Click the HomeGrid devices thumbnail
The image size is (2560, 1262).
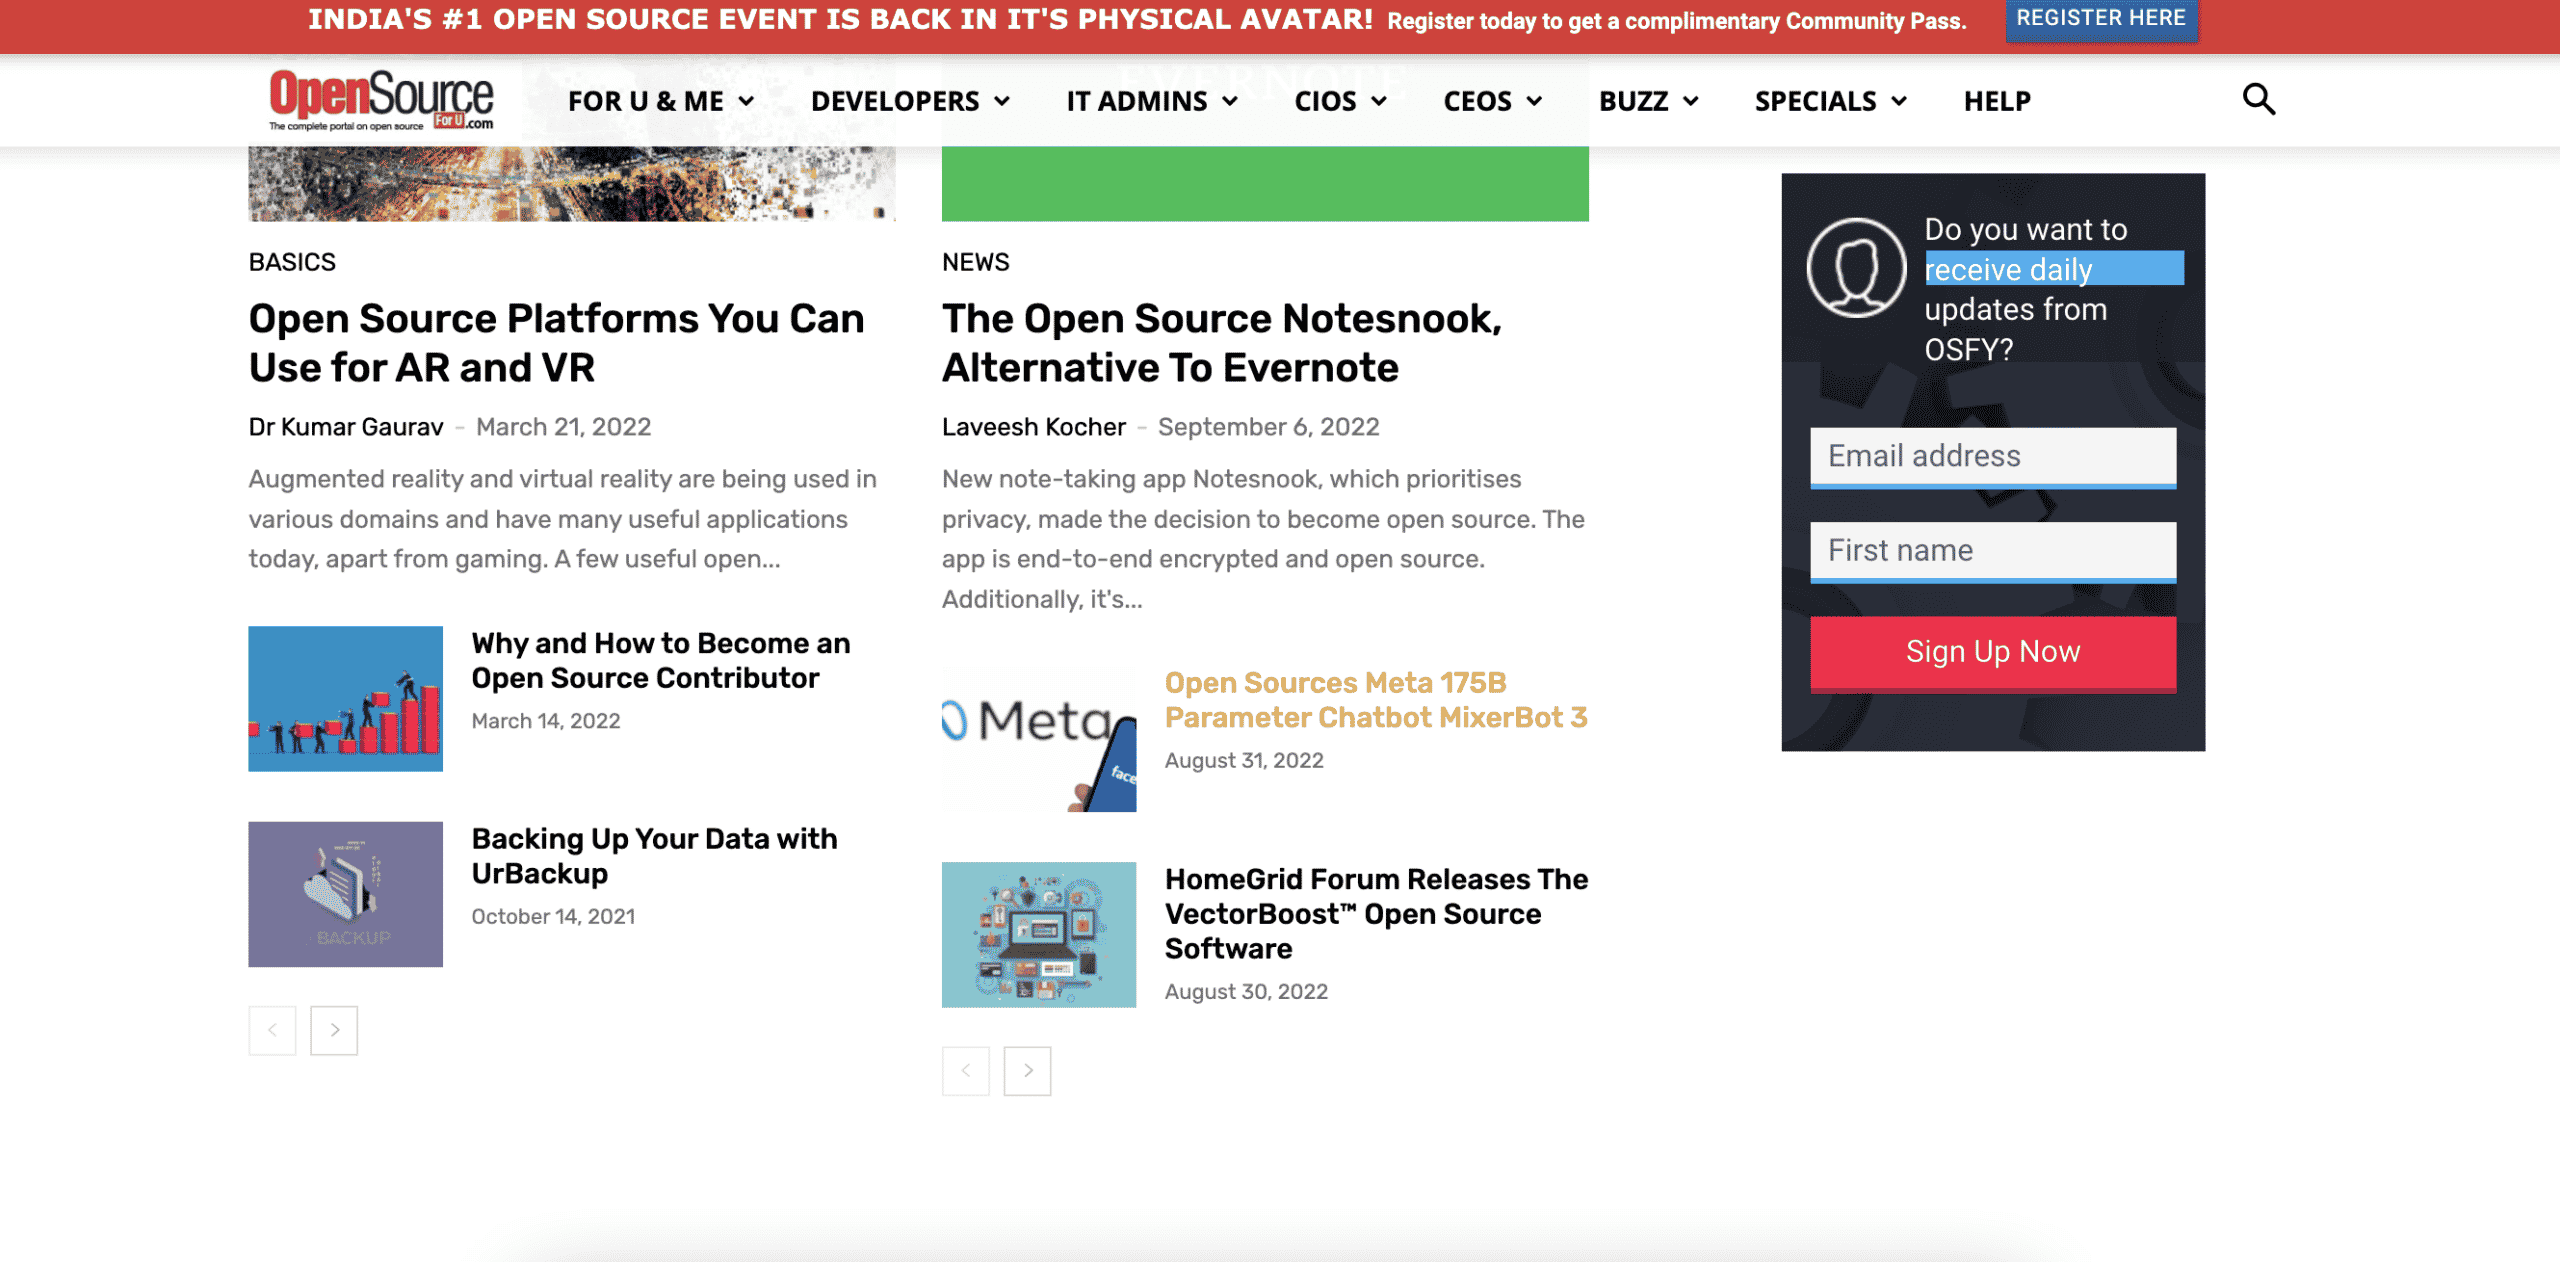tap(1039, 935)
